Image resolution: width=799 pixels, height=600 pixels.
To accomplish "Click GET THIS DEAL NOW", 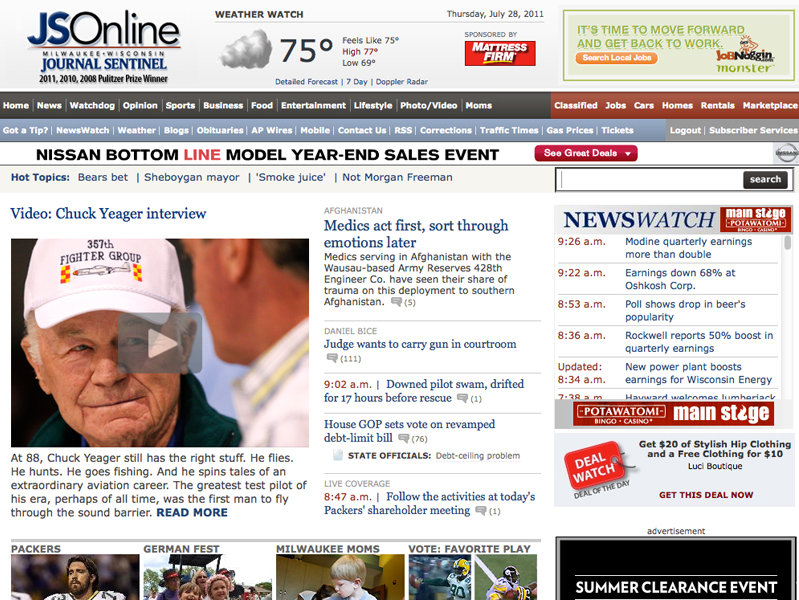I will point(706,495).
